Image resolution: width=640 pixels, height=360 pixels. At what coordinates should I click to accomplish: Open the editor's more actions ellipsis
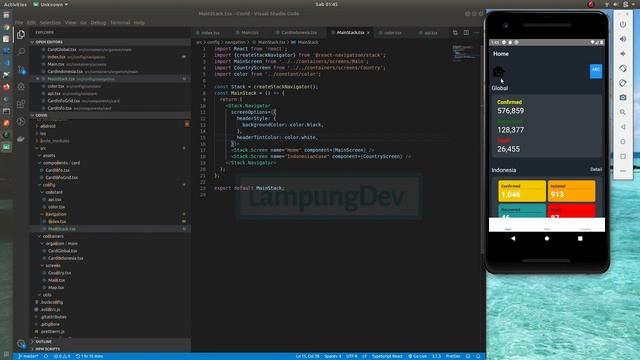coord(477,33)
